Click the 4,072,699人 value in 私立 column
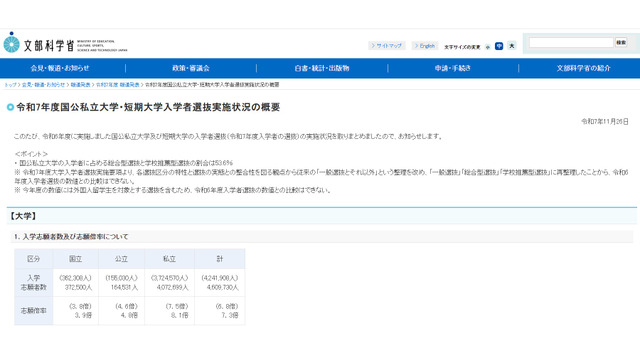Screen dimensions: 640x360 [x=173, y=287]
